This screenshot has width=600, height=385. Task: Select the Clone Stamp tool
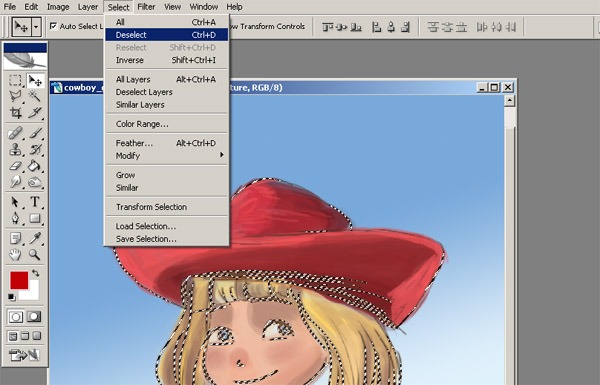(15, 149)
